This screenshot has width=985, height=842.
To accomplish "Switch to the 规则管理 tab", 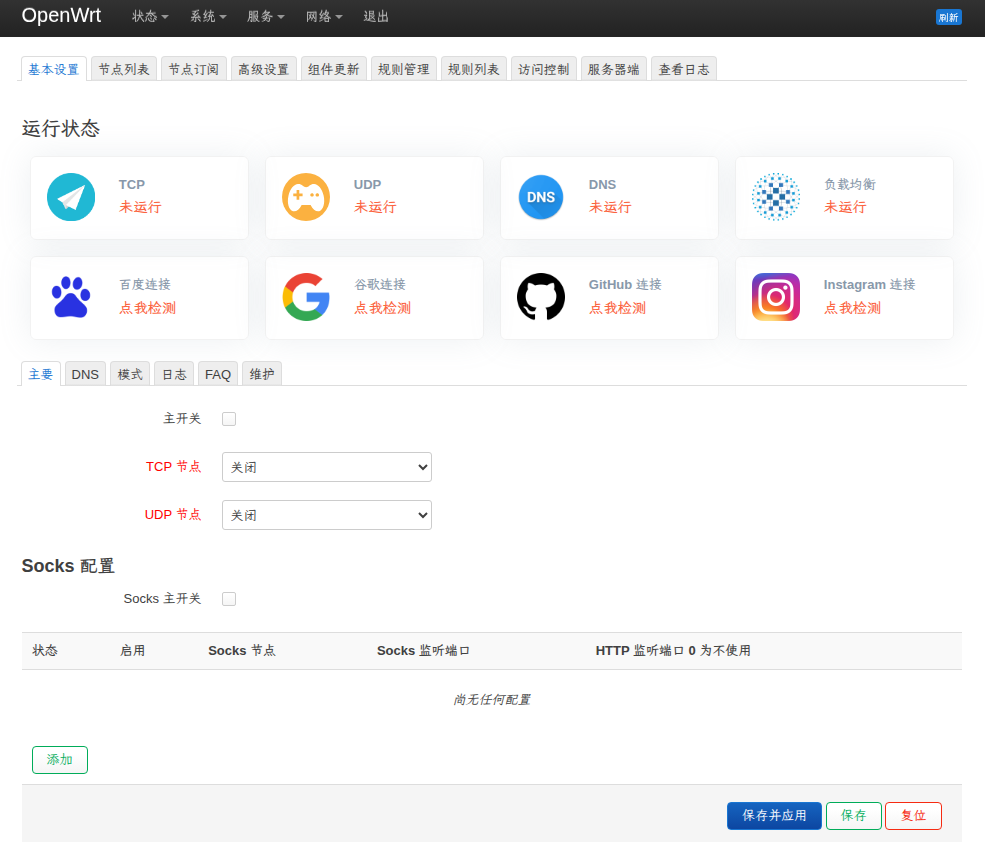I will pyautogui.click(x=403, y=69).
